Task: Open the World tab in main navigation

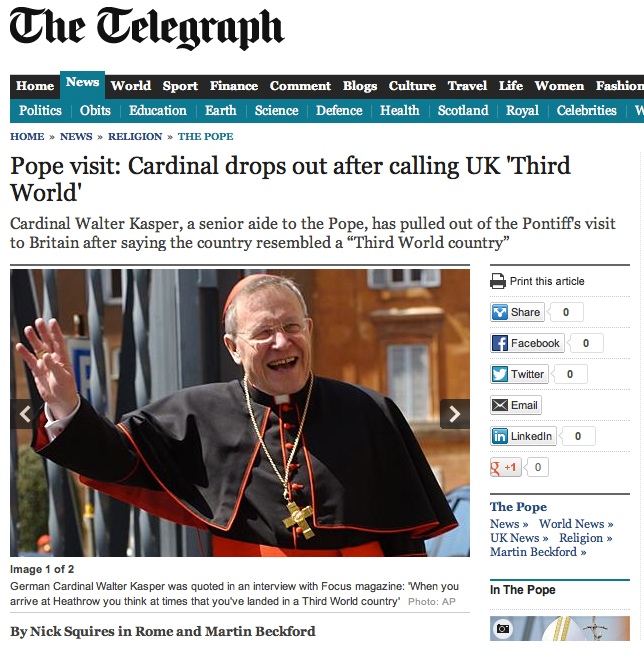Action: [131, 86]
